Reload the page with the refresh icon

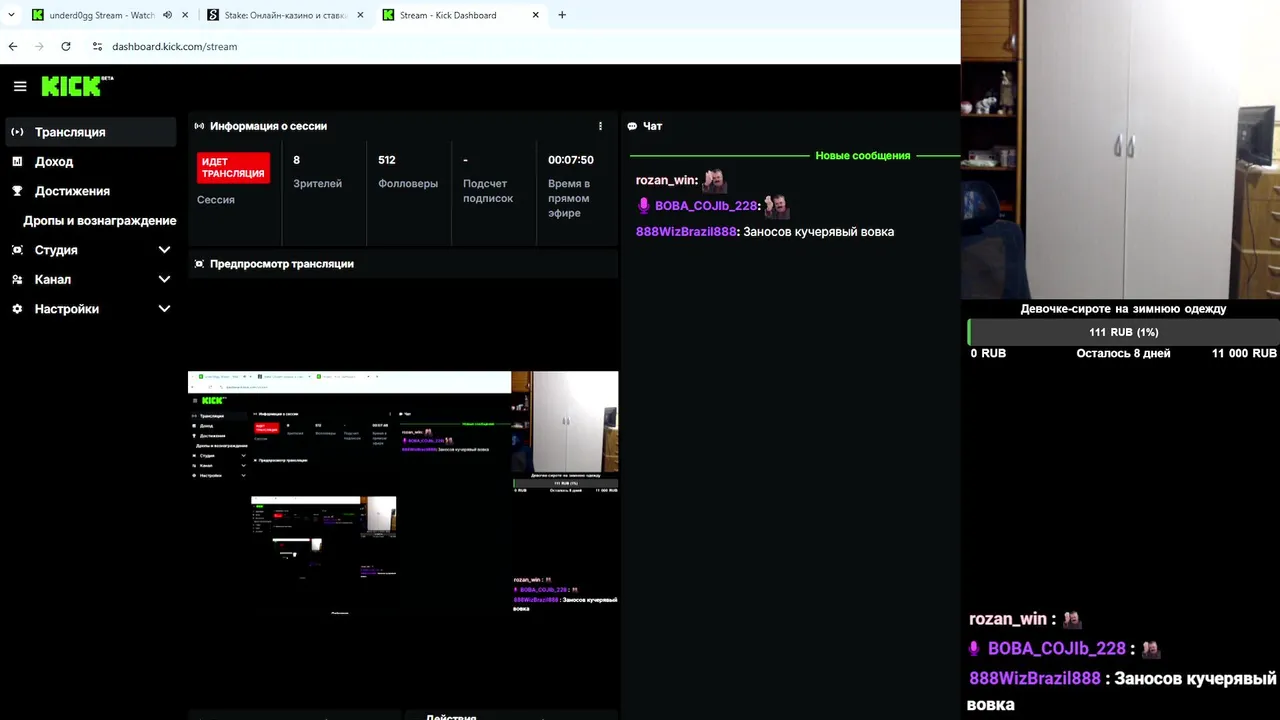[x=66, y=46]
